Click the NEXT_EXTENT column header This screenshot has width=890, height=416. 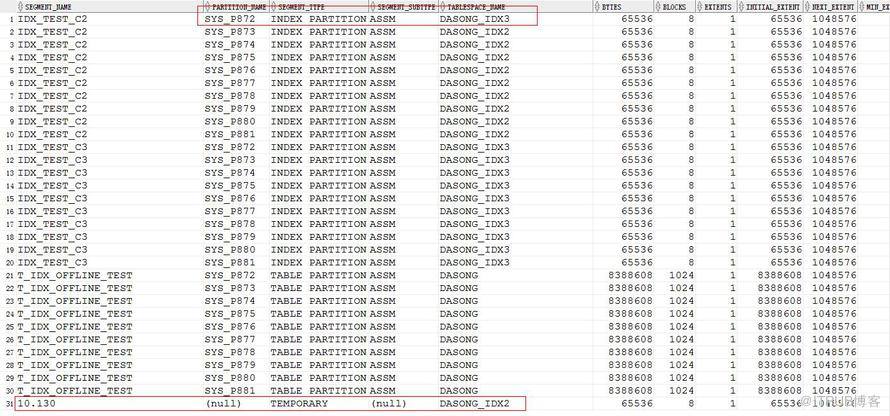(x=833, y=7)
